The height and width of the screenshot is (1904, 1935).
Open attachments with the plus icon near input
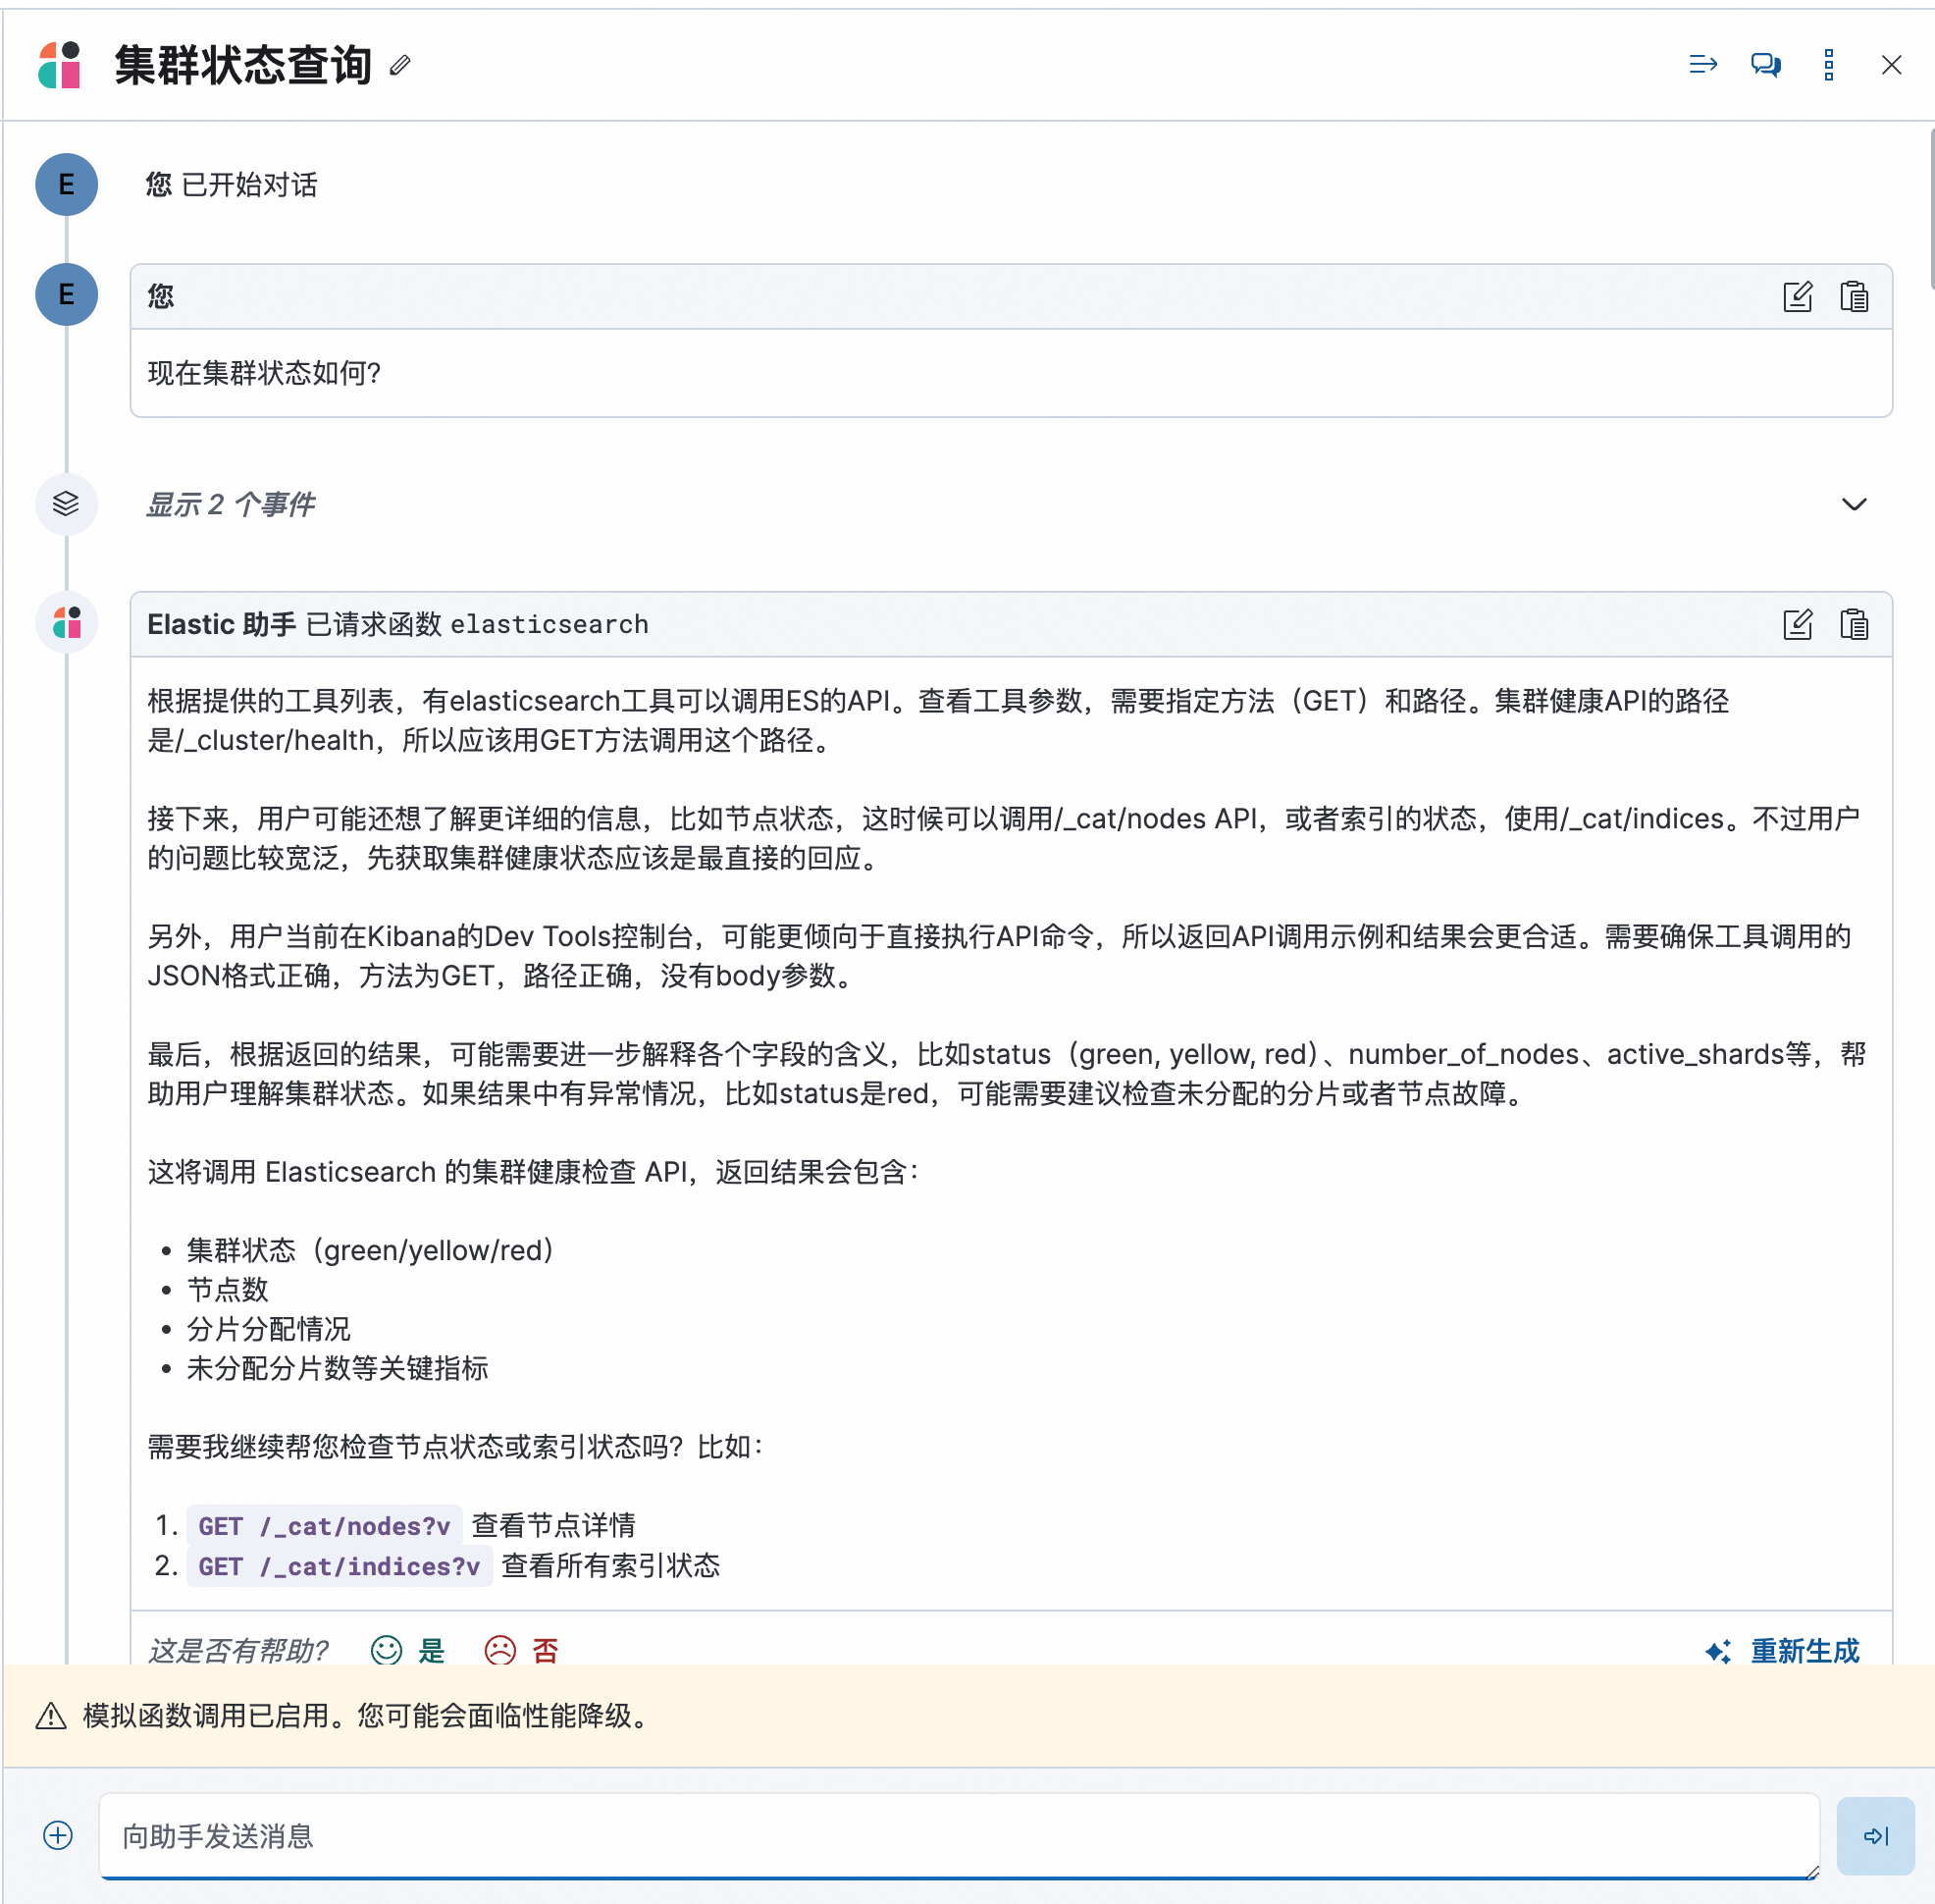tap(57, 1836)
